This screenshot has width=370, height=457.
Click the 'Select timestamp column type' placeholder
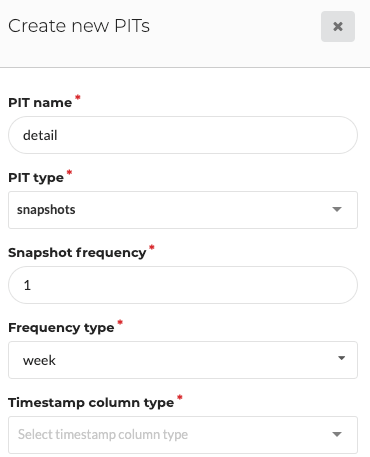click(x=103, y=435)
